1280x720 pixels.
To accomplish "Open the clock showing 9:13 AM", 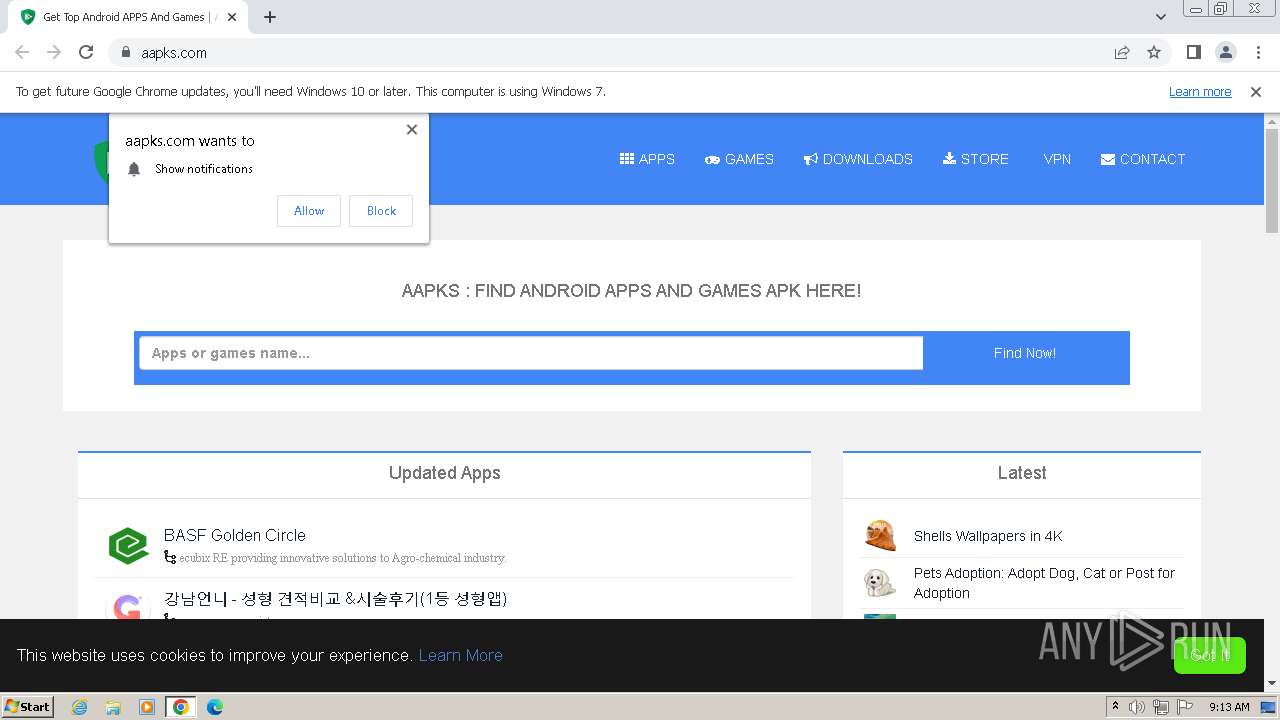I will click(1229, 707).
